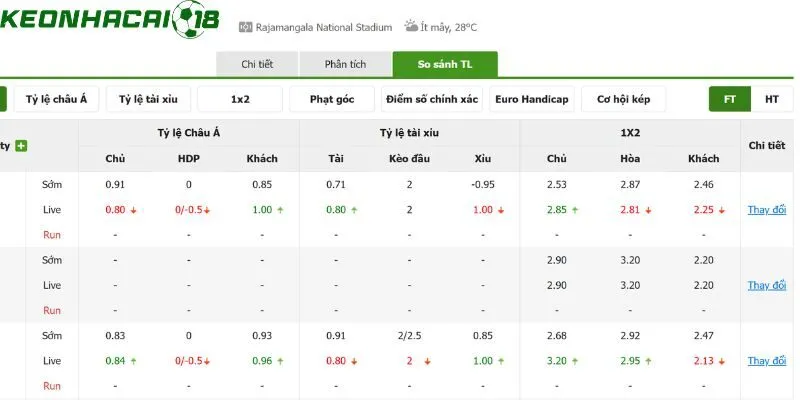Show Cơ hội kép odds
This screenshot has width=800, height=400.
(623, 99)
